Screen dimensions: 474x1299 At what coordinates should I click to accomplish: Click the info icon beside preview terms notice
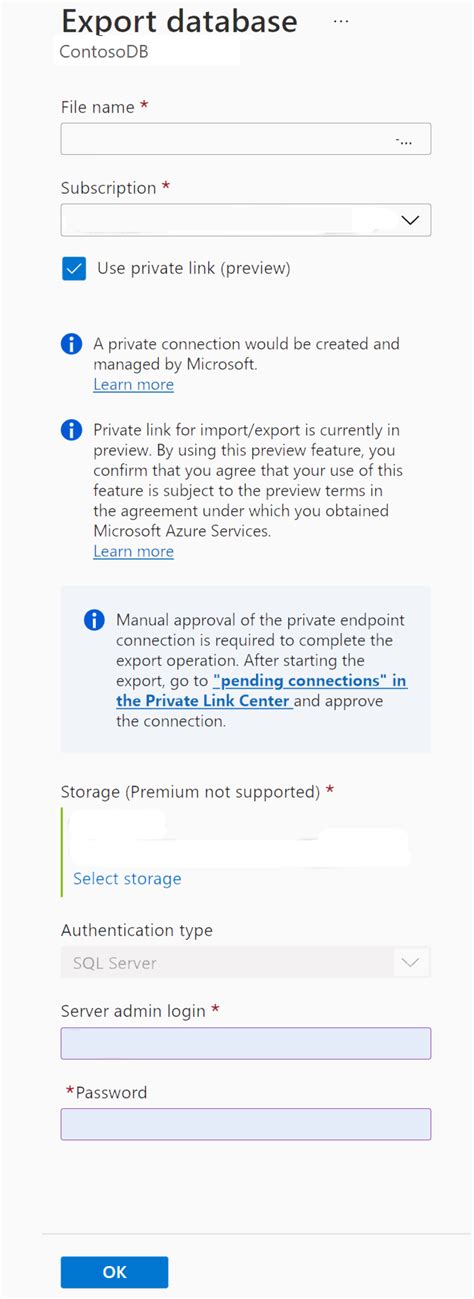pos(72,430)
